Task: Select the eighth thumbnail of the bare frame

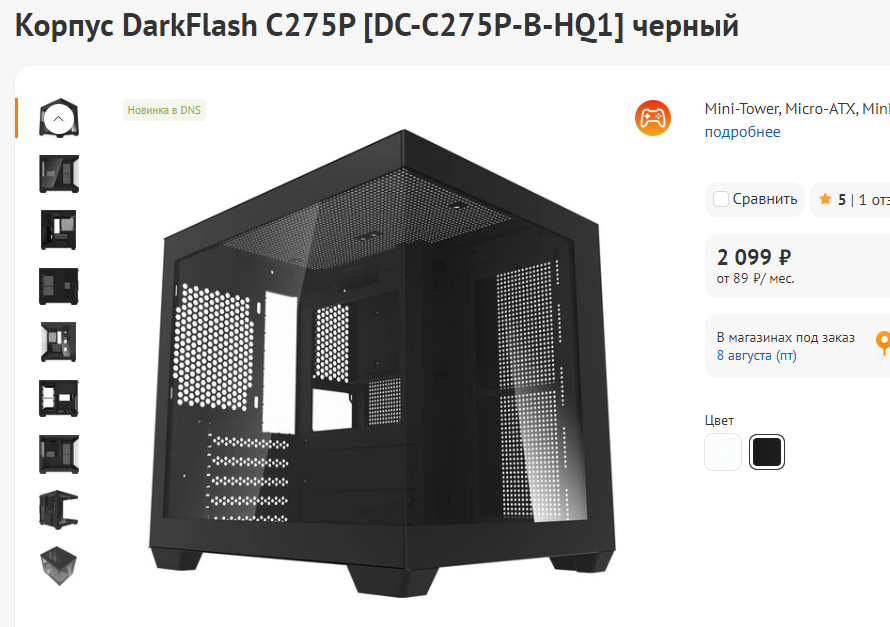Action: point(59,510)
